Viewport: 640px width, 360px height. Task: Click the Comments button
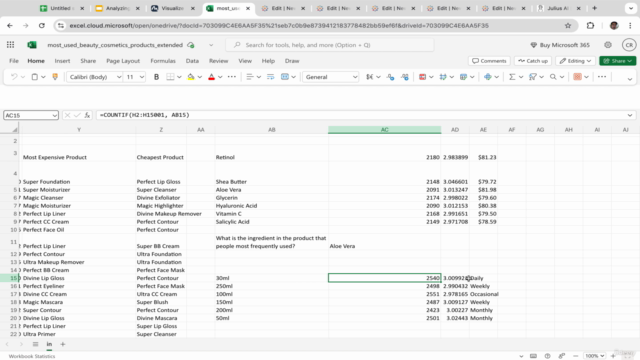coord(489,61)
